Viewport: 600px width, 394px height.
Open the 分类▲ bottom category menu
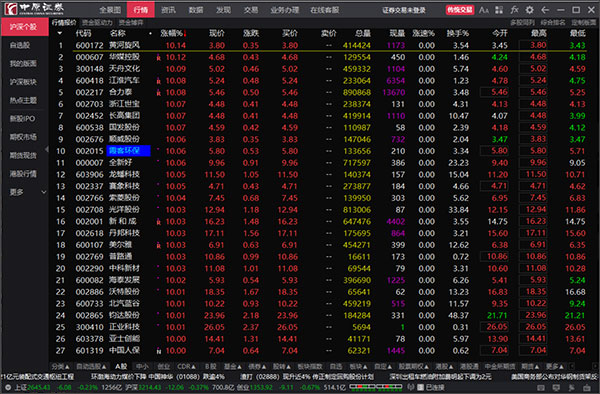(x=60, y=366)
